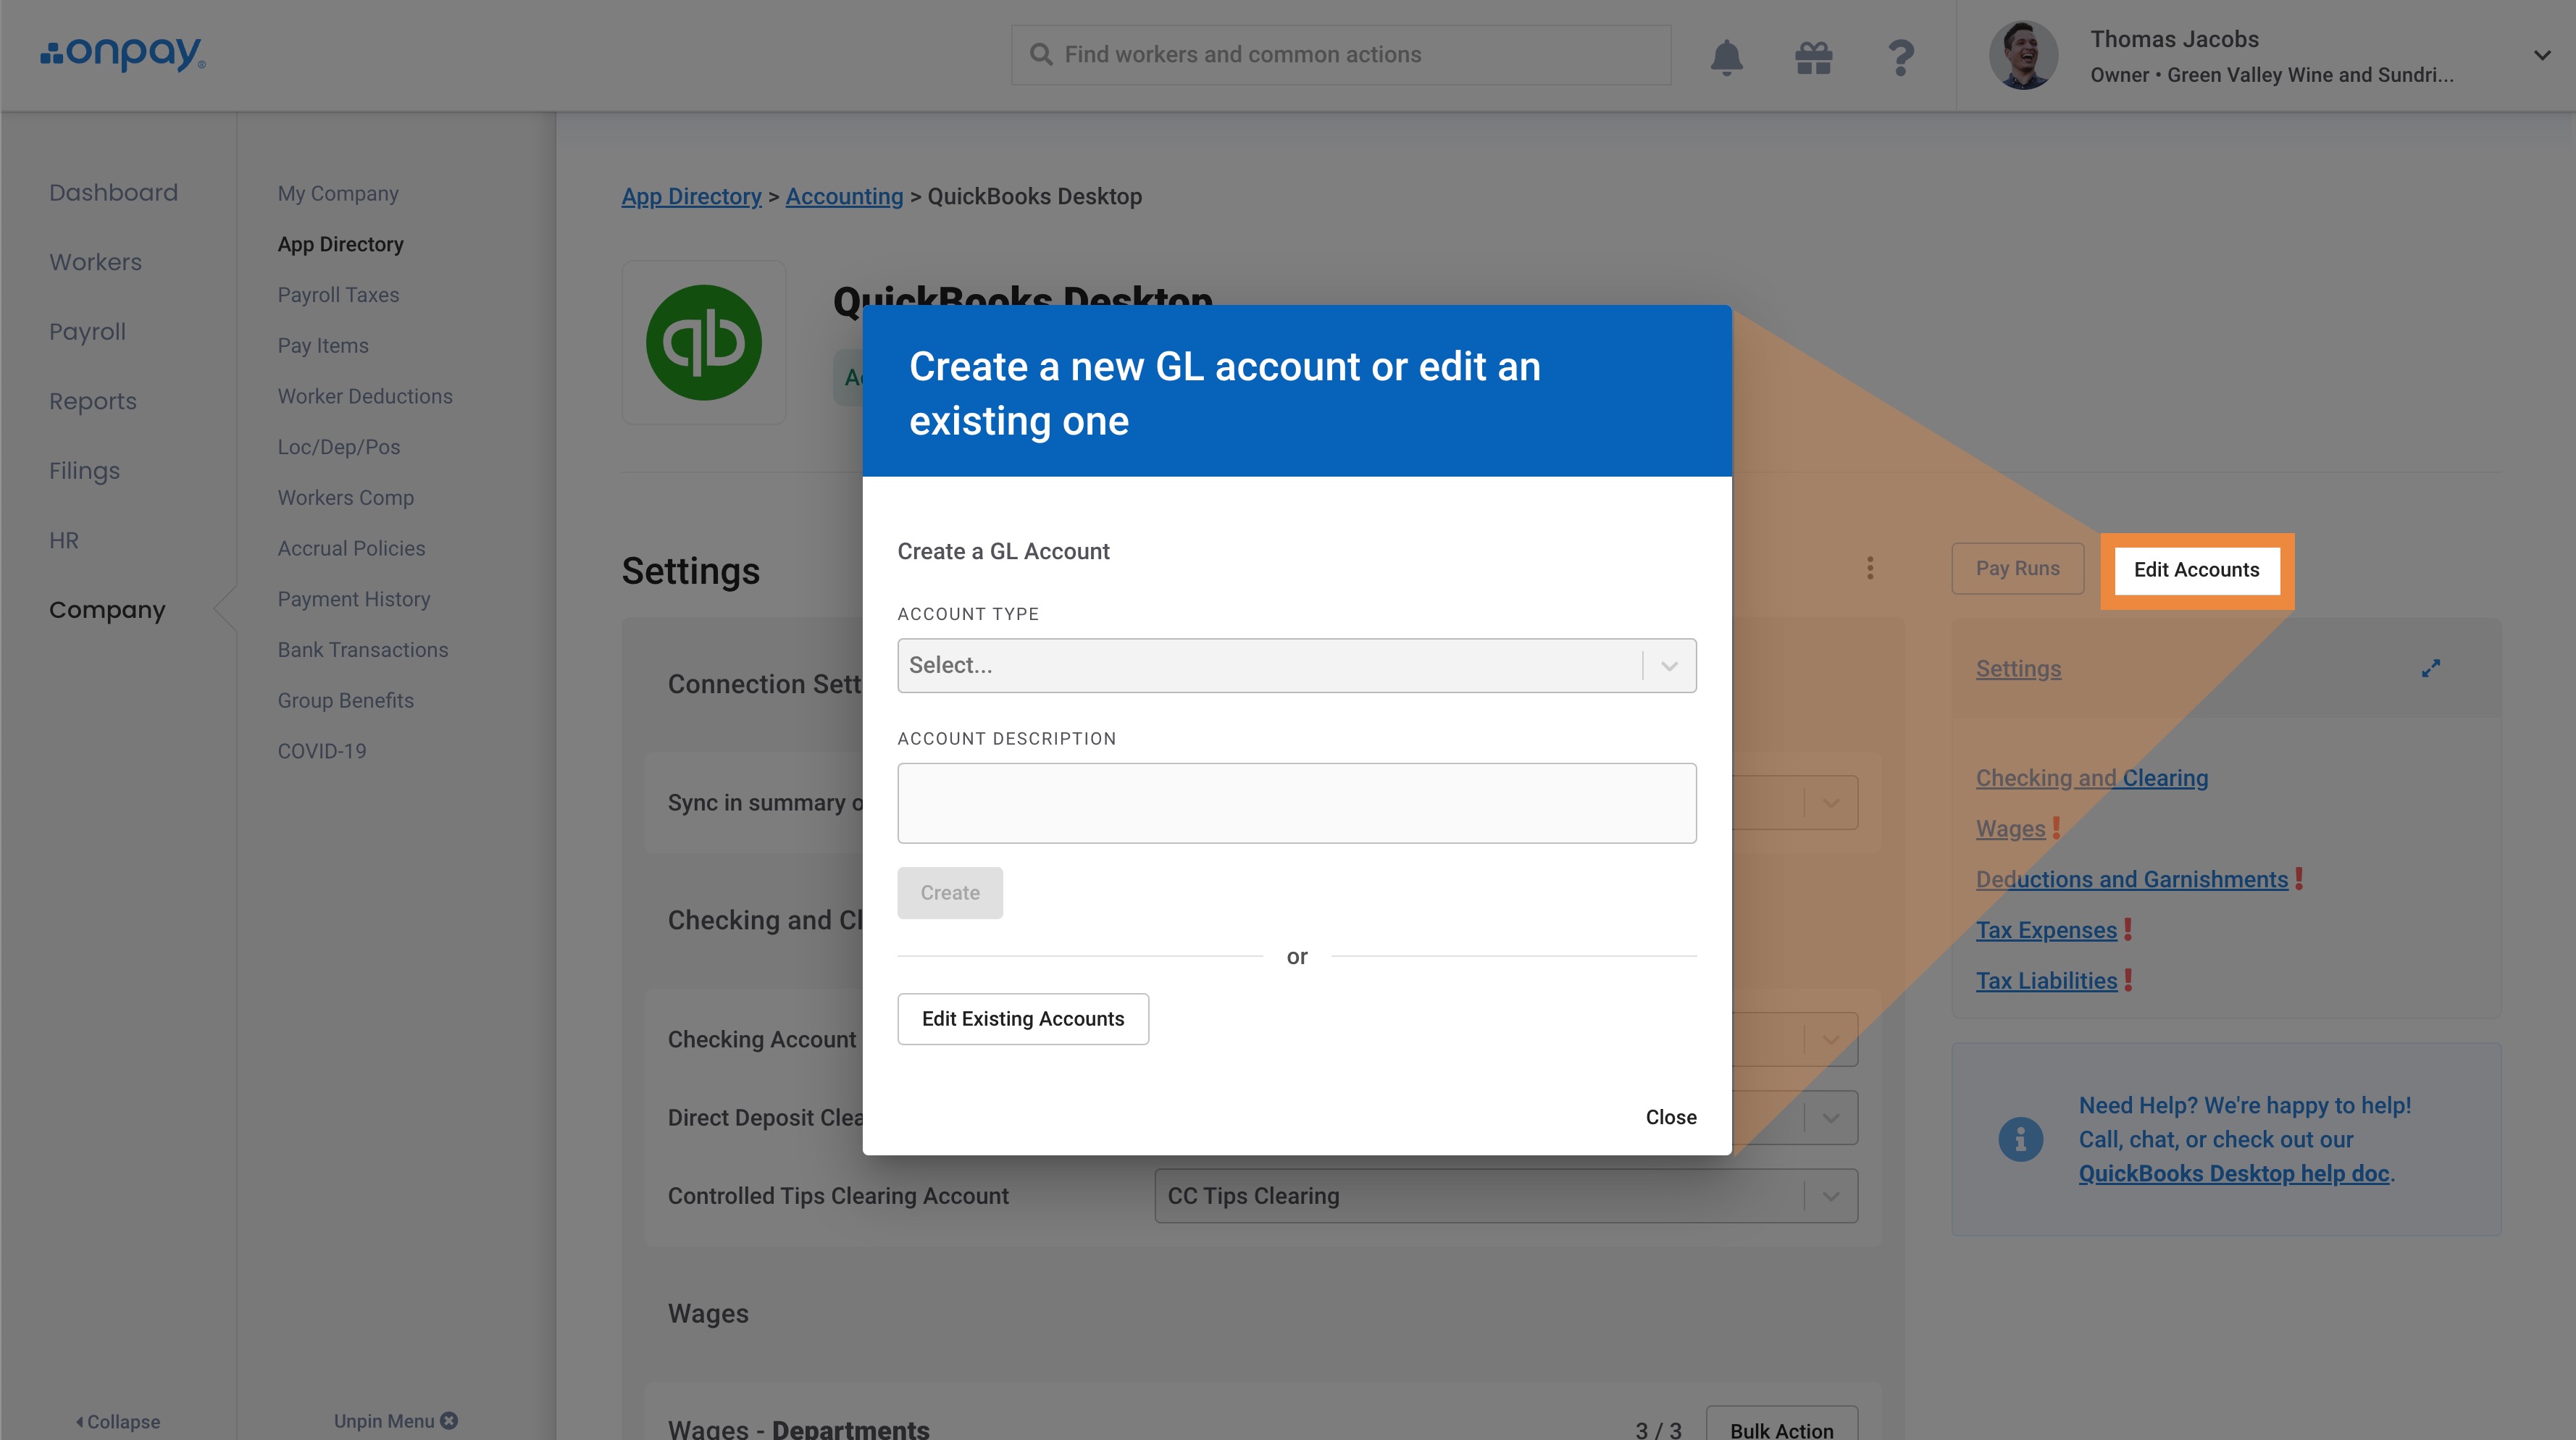Click the Create button
Image resolution: width=2576 pixels, height=1440 pixels.
coord(949,892)
